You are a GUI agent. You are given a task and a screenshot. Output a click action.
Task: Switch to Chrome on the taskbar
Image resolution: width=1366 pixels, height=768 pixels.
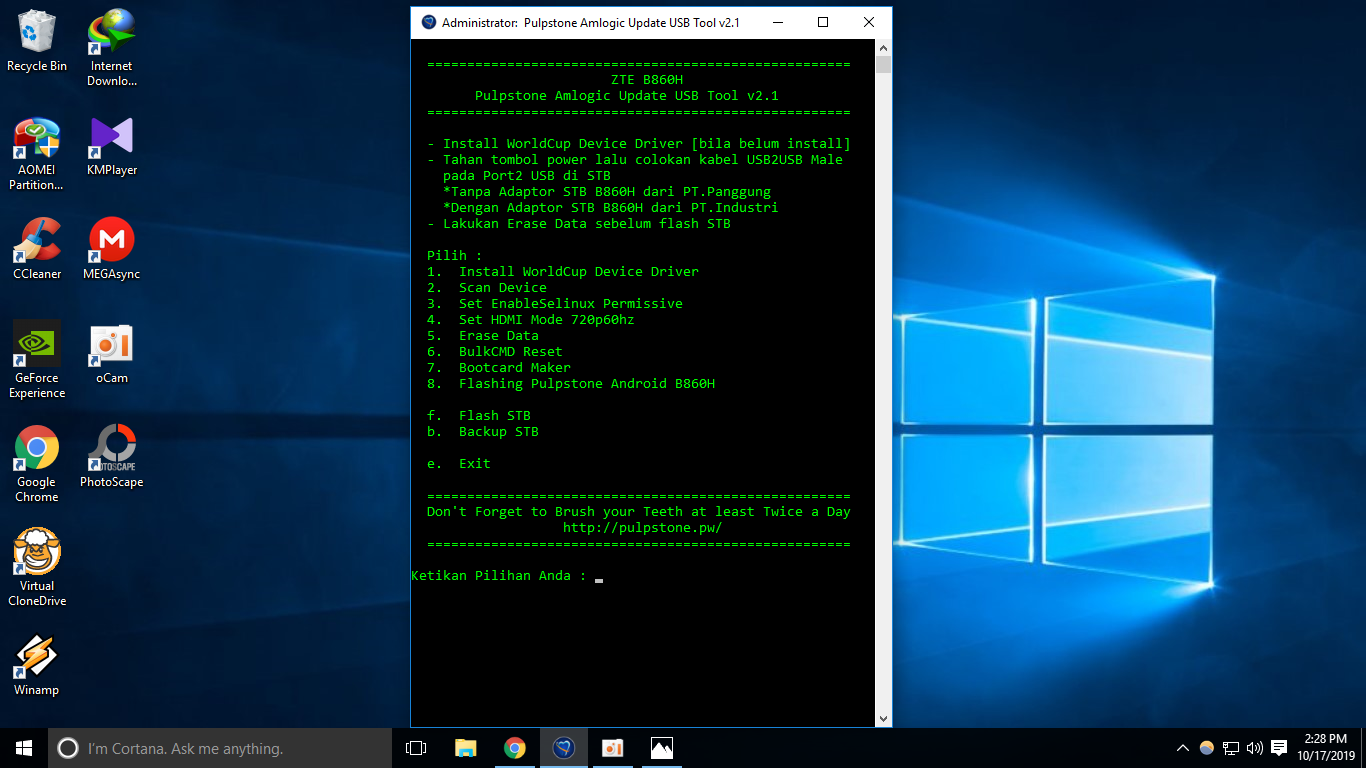point(515,748)
